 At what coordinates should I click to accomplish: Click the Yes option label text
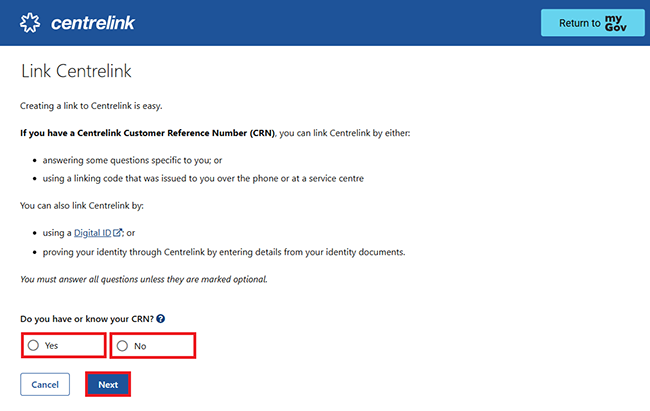point(52,345)
